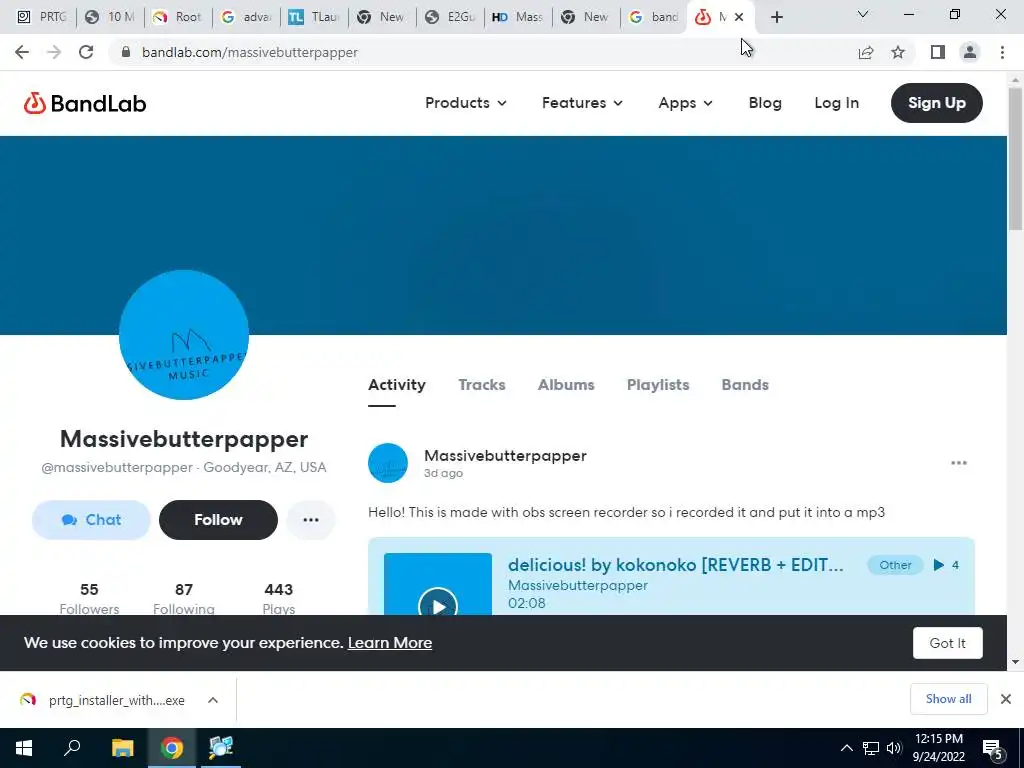The height and width of the screenshot is (768, 1024).
Task: Click the page vertical scrollbar
Action: click(1015, 159)
